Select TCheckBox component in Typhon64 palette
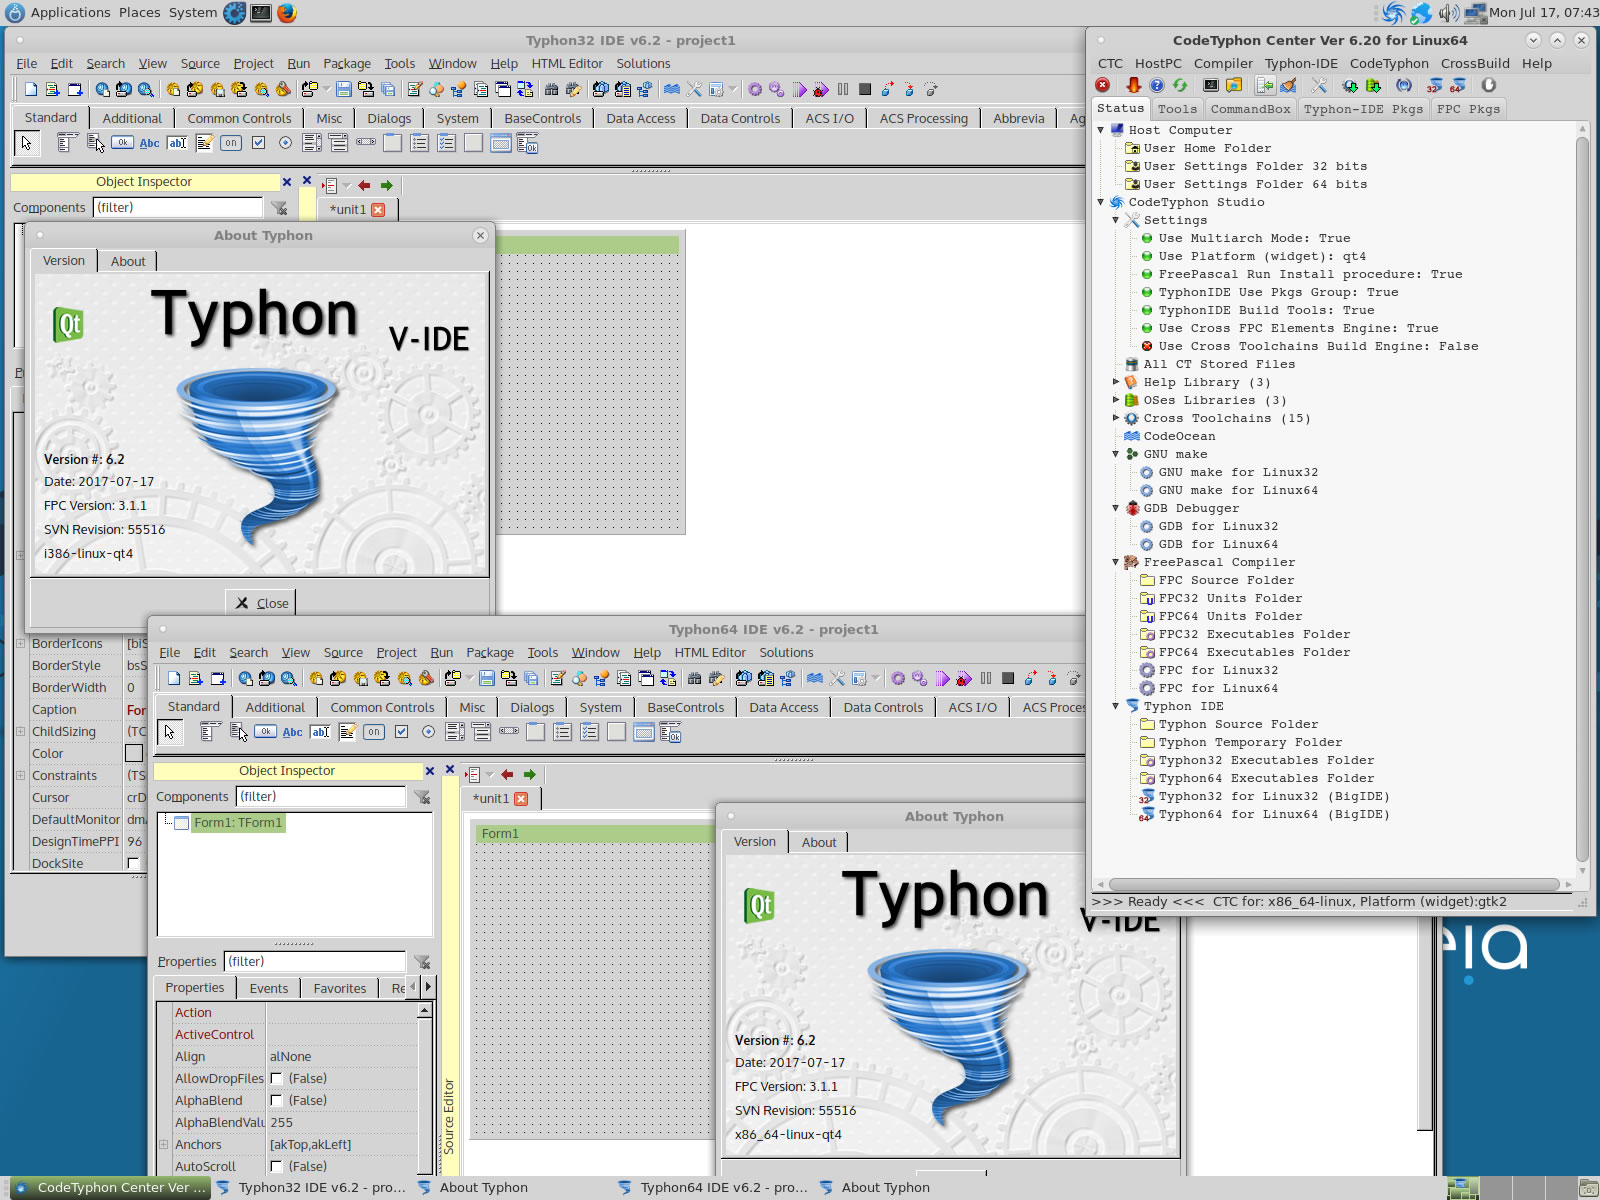The image size is (1600, 1200). pos(401,732)
